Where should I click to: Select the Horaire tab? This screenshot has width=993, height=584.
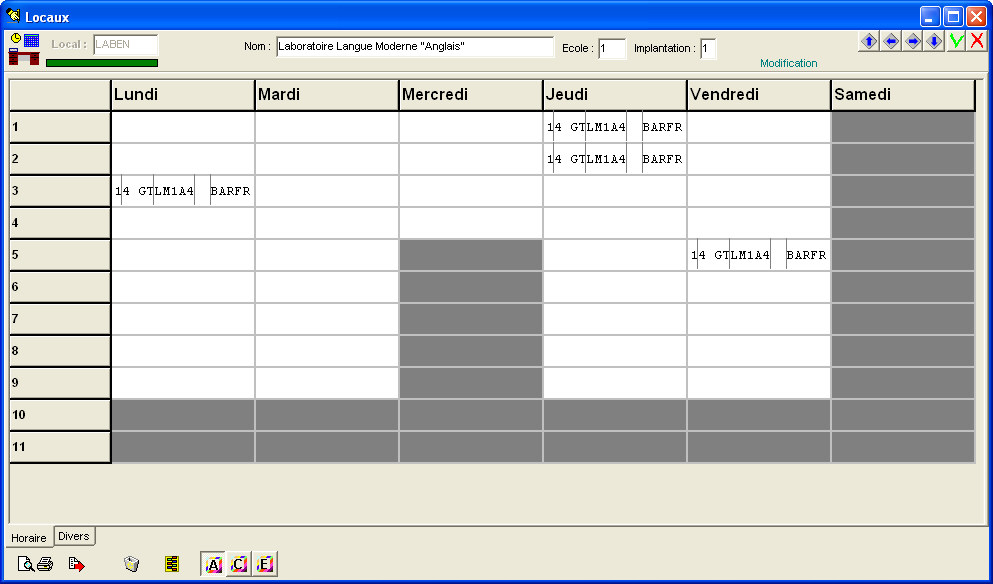[29, 537]
